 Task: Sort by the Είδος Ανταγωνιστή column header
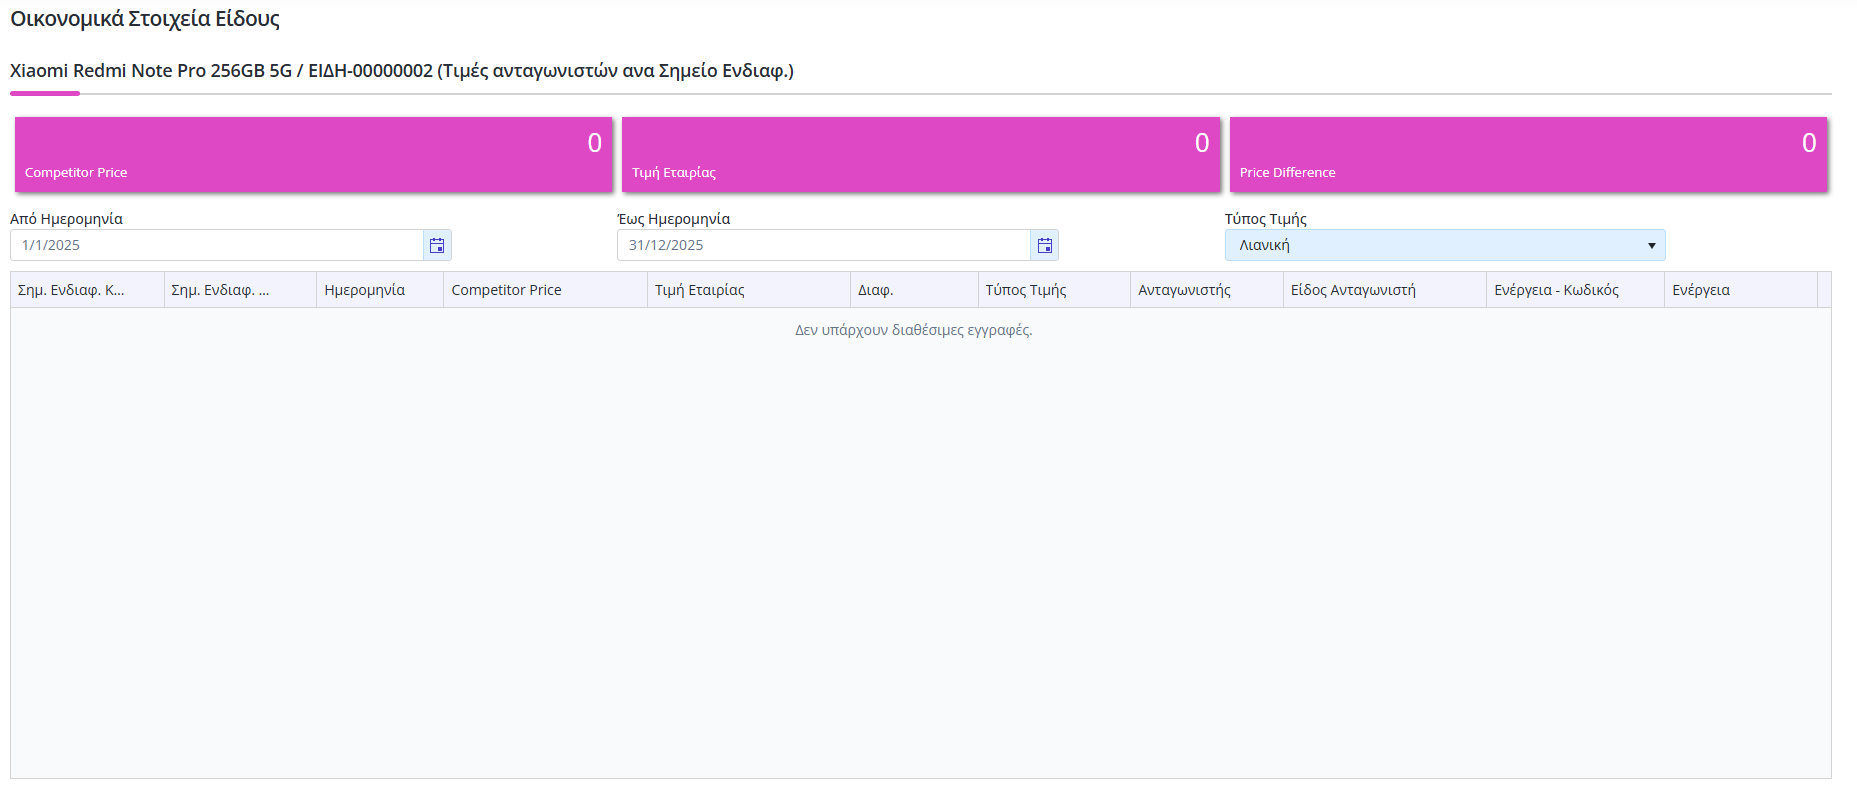click(x=1385, y=290)
